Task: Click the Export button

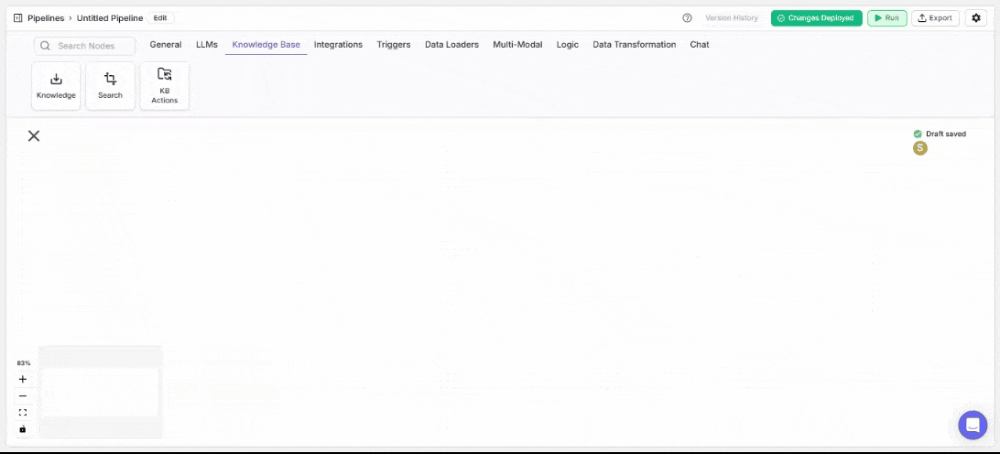Action: point(935,18)
